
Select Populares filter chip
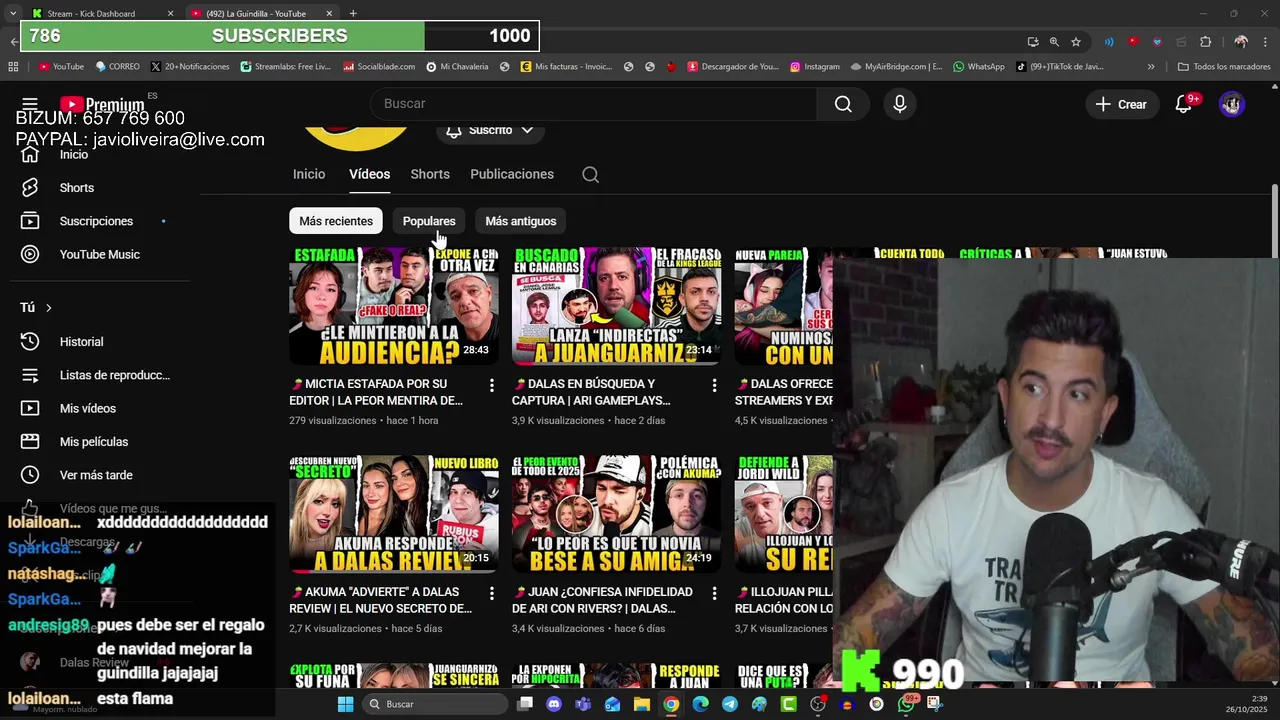[429, 221]
